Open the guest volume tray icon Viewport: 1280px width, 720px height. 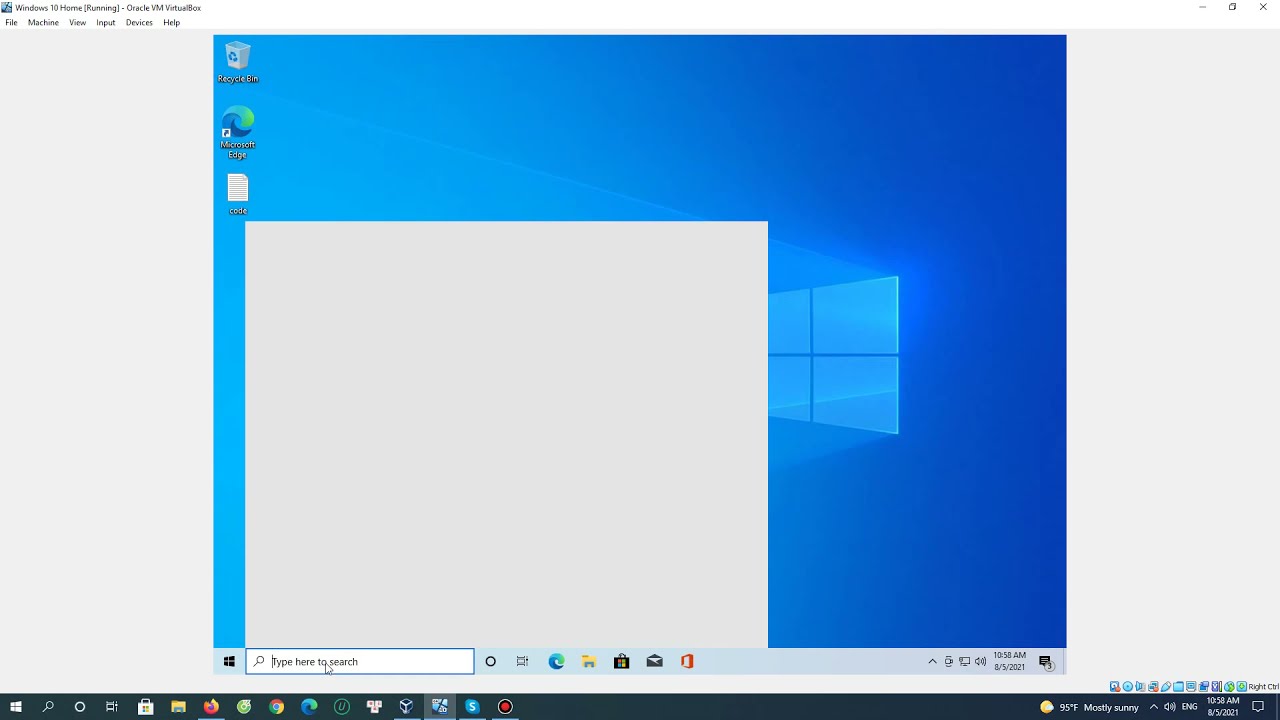[980, 661]
